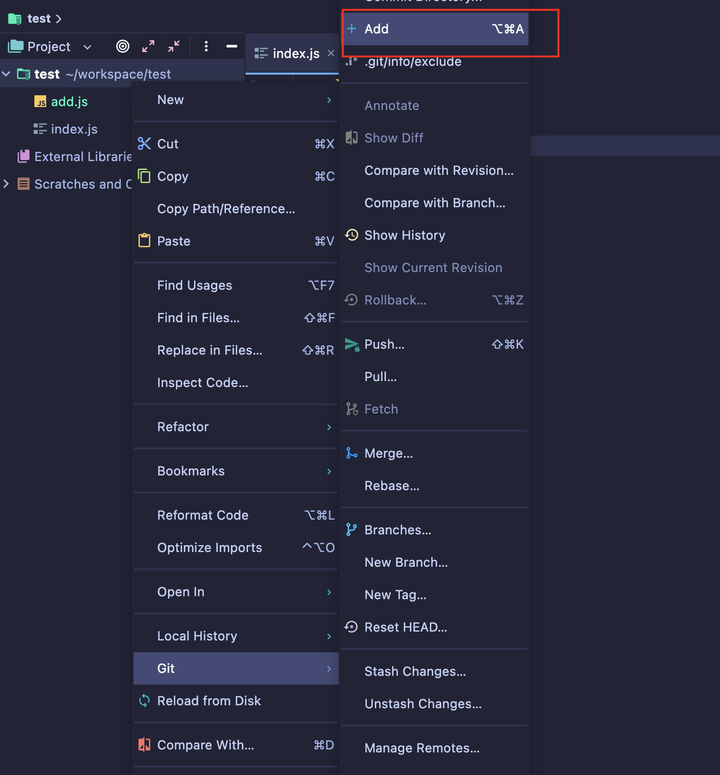Select index.js in the project tree

74,129
